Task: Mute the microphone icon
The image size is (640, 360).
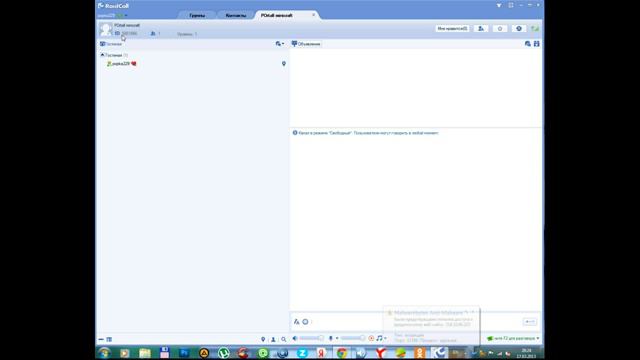Action: tap(331, 338)
